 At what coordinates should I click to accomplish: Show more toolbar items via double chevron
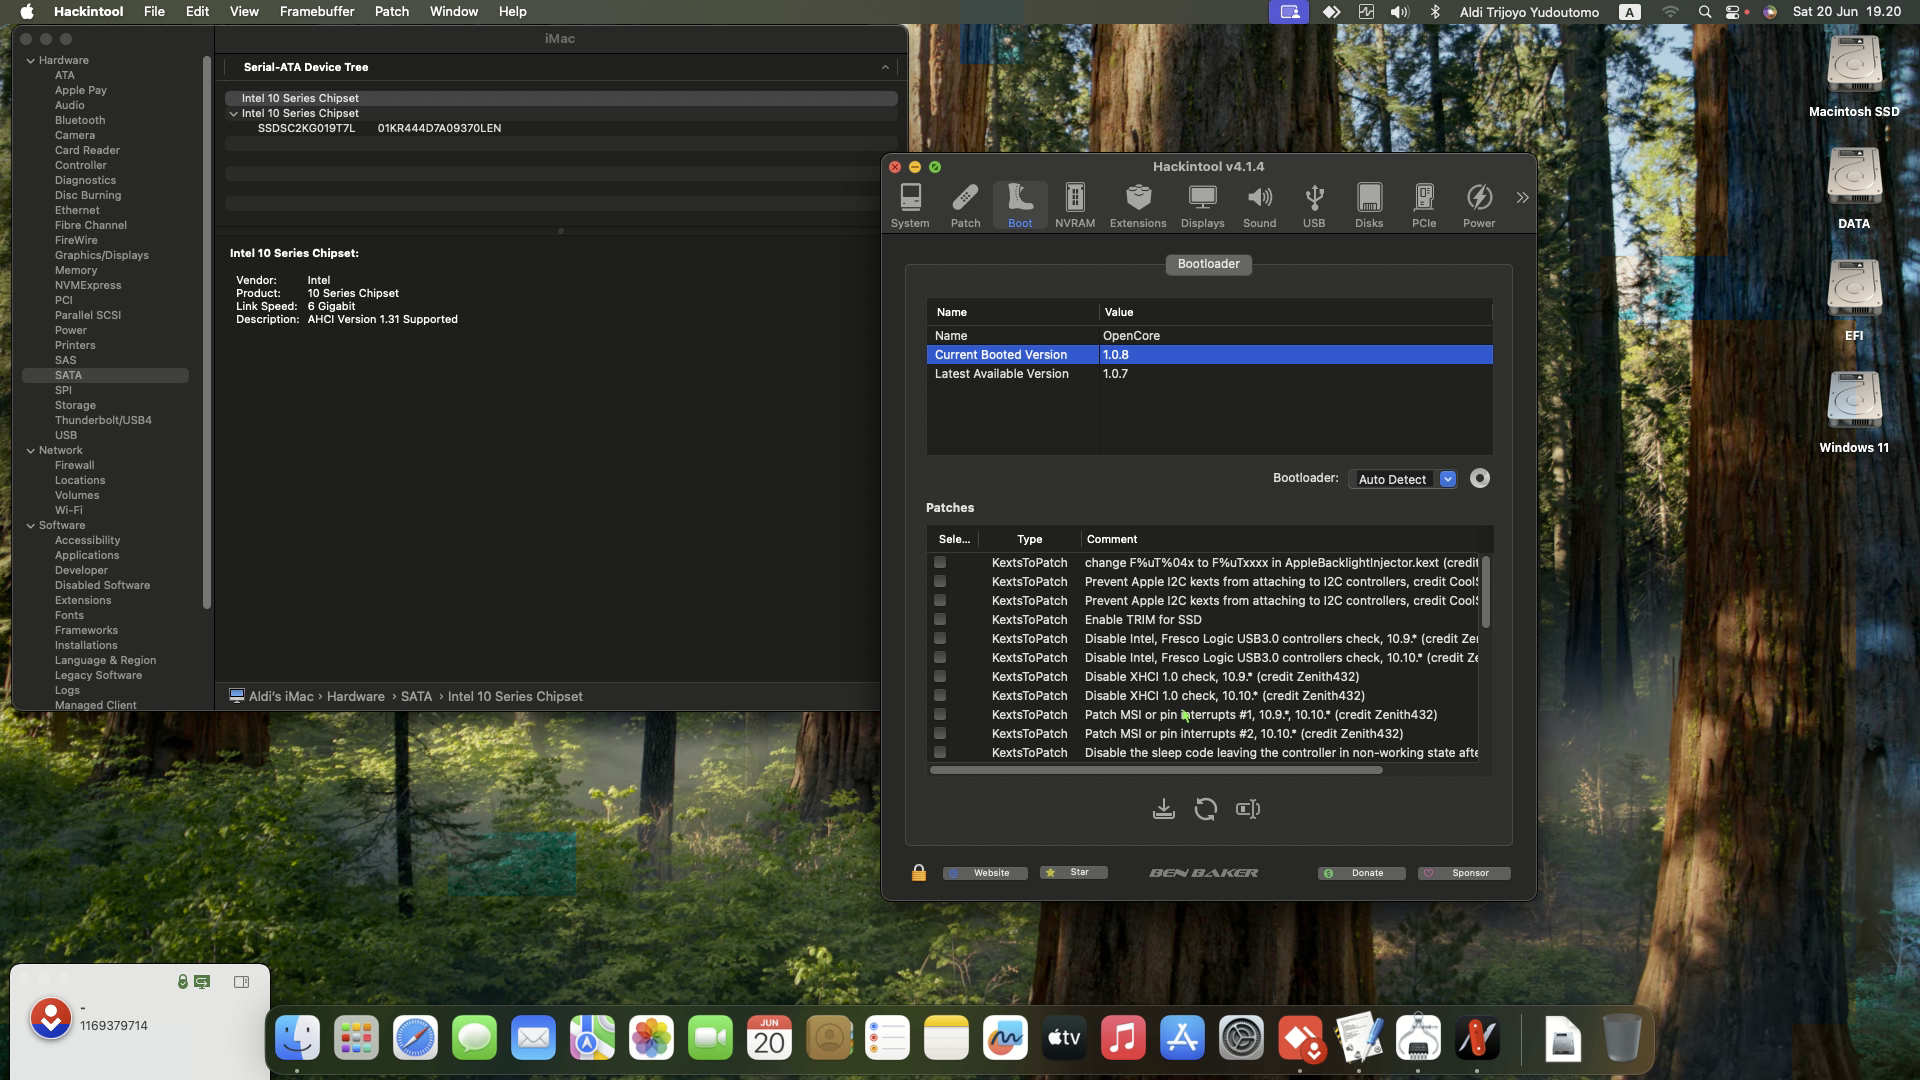(1522, 198)
